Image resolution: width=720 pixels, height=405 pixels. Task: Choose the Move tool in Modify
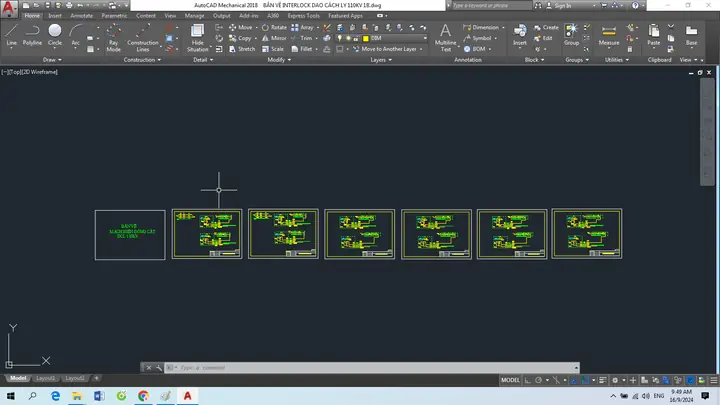(x=241, y=28)
